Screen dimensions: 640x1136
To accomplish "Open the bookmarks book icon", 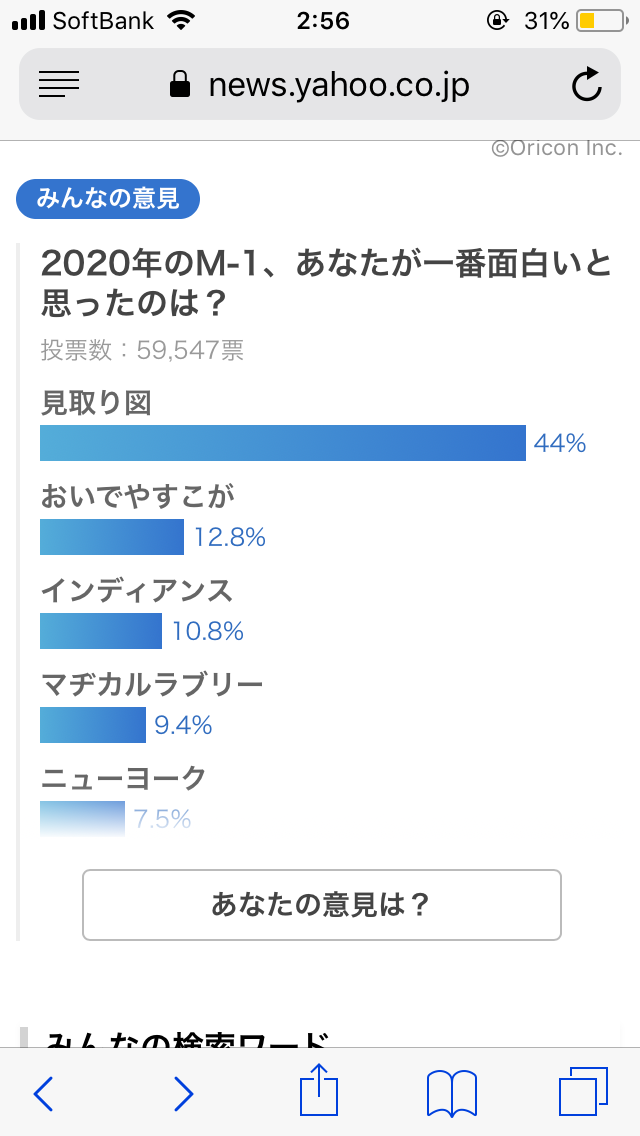I will click(x=452, y=1093).
